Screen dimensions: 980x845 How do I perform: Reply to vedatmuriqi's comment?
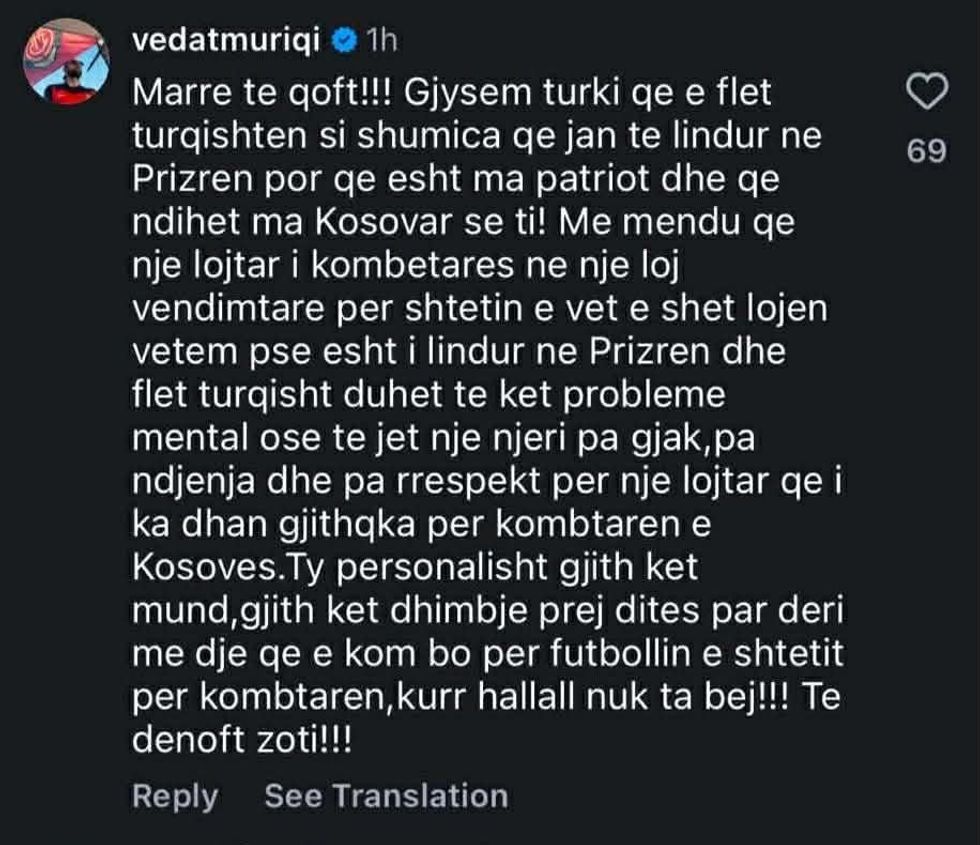pos(175,796)
